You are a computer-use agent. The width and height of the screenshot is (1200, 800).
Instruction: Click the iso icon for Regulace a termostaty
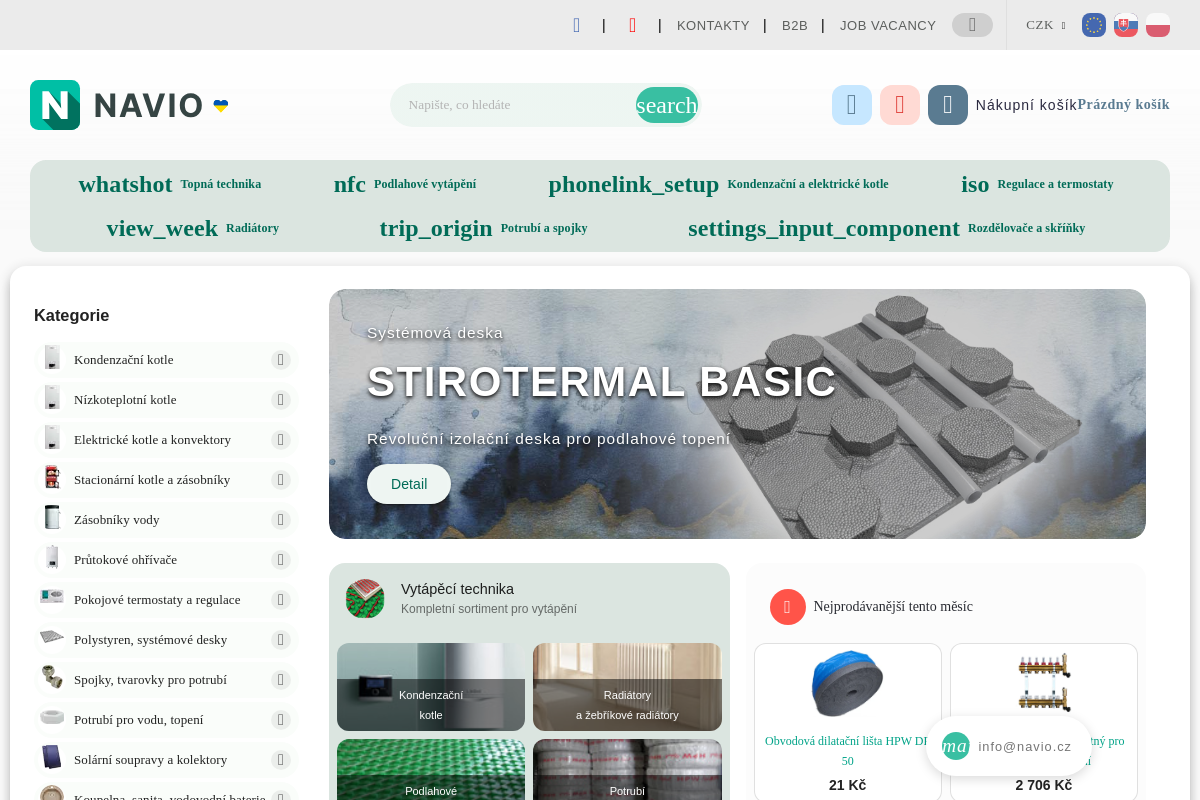[975, 184]
